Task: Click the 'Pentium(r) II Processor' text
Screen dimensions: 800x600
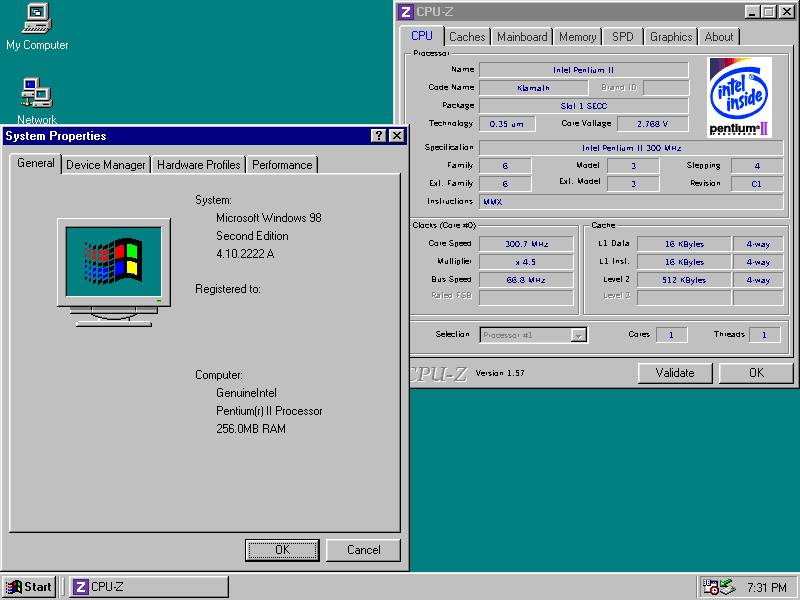Action: point(269,411)
